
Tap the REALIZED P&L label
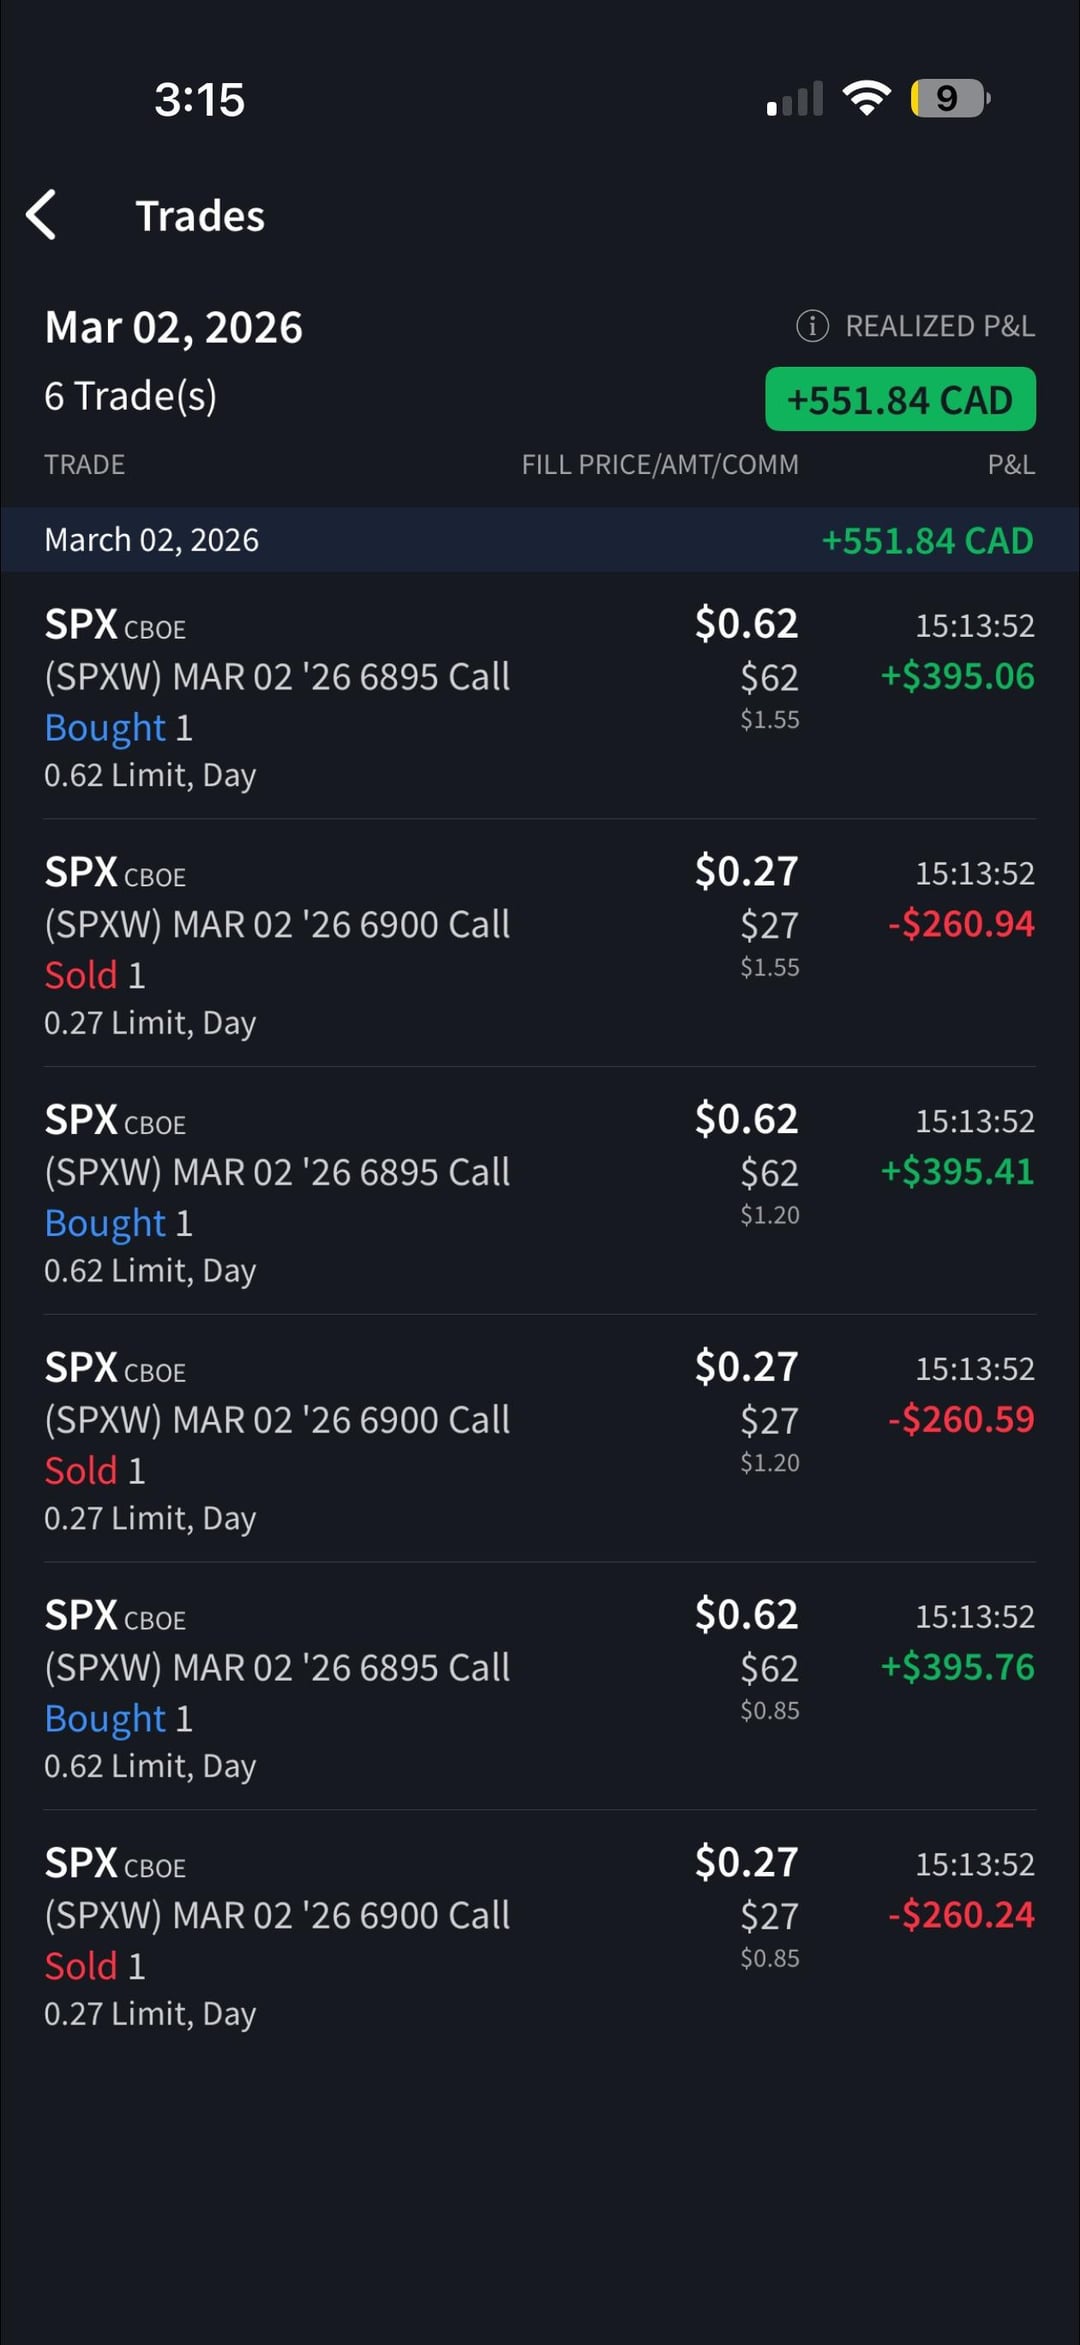click(939, 326)
